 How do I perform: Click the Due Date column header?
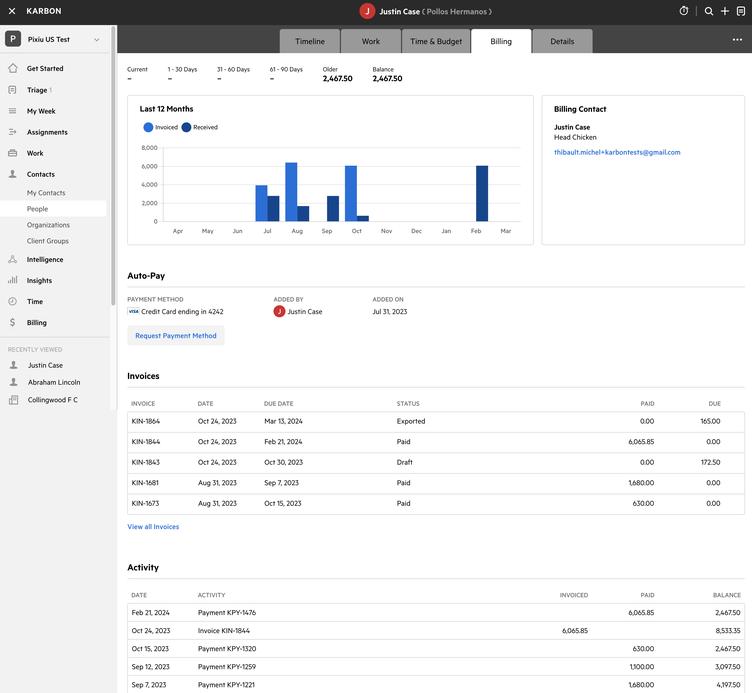pos(278,403)
